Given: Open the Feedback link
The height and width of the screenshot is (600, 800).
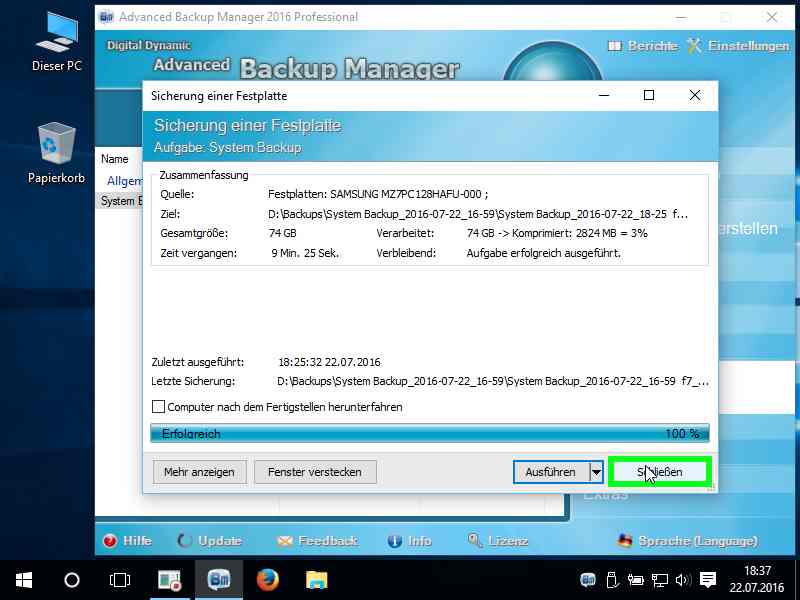Looking at the screenshot, I should click(x=317, y=541).
